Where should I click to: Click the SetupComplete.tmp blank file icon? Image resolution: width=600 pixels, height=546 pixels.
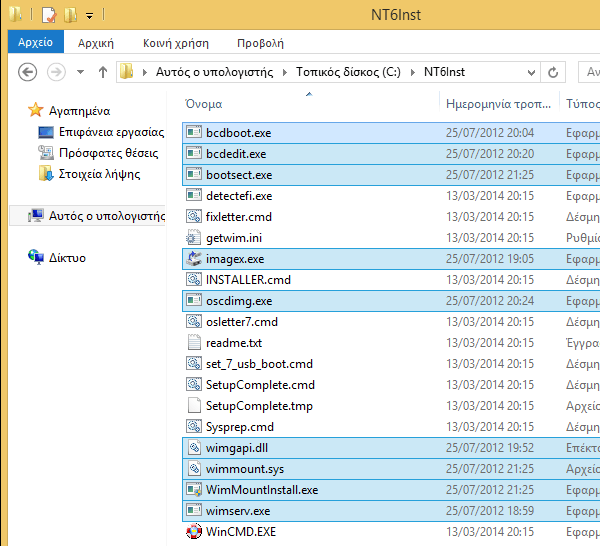tap(194, 406)
